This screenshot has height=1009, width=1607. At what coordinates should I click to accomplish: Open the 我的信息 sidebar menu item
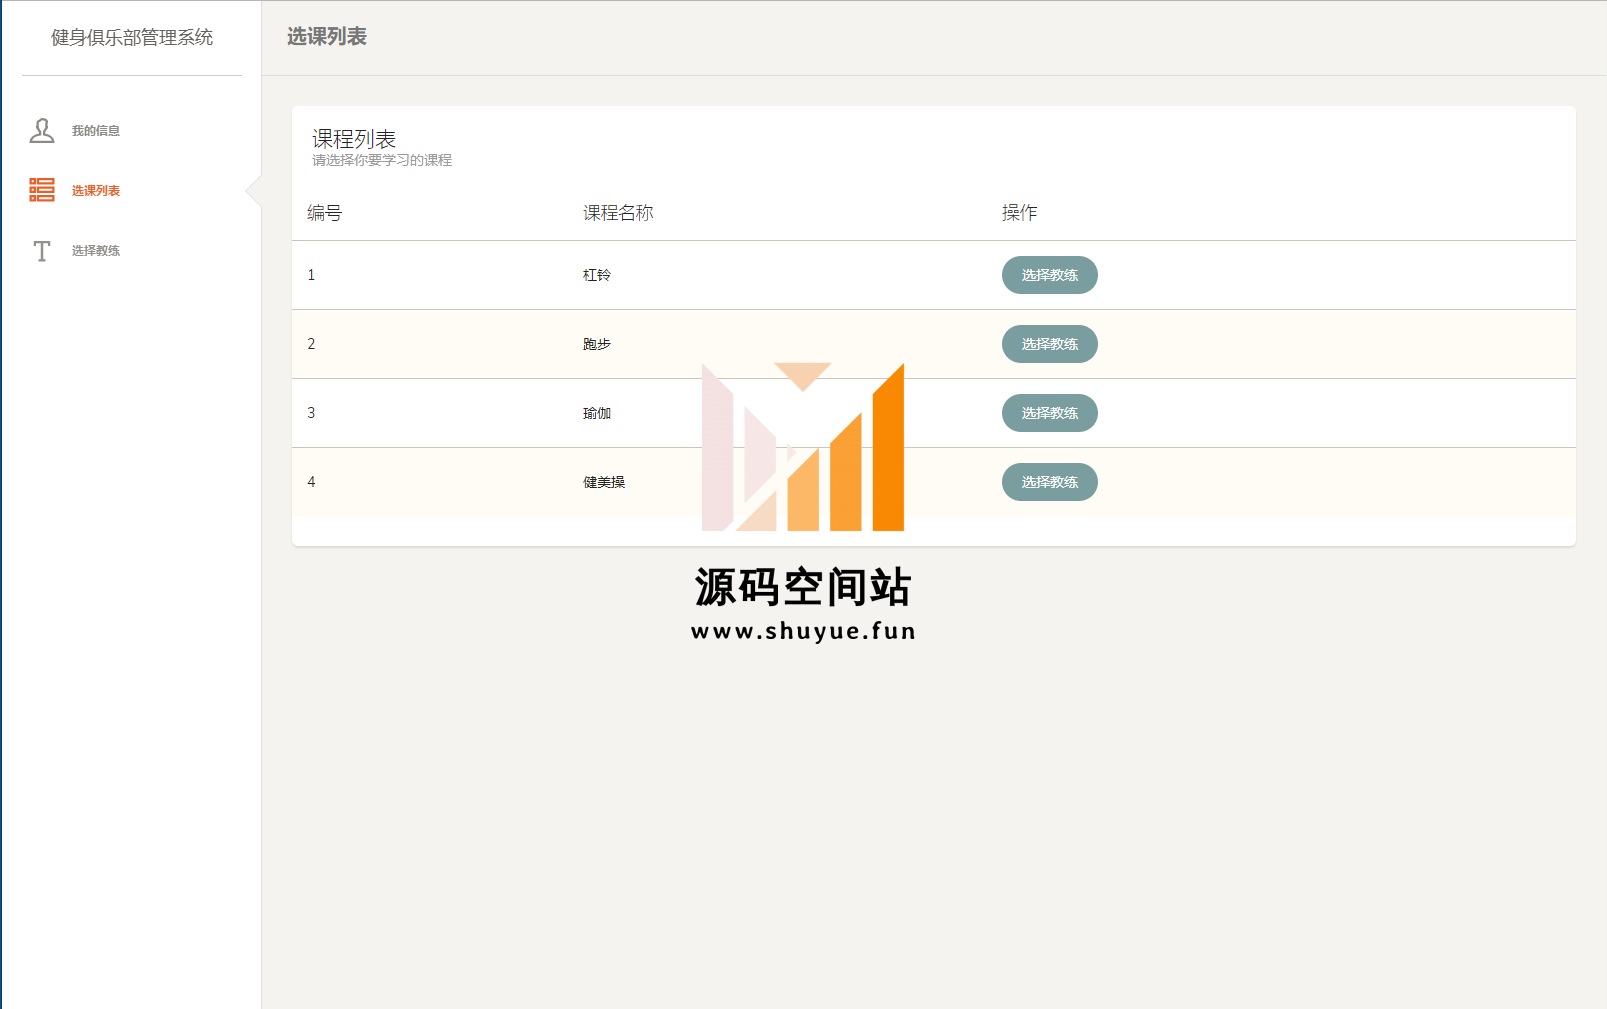pos(131,131)
